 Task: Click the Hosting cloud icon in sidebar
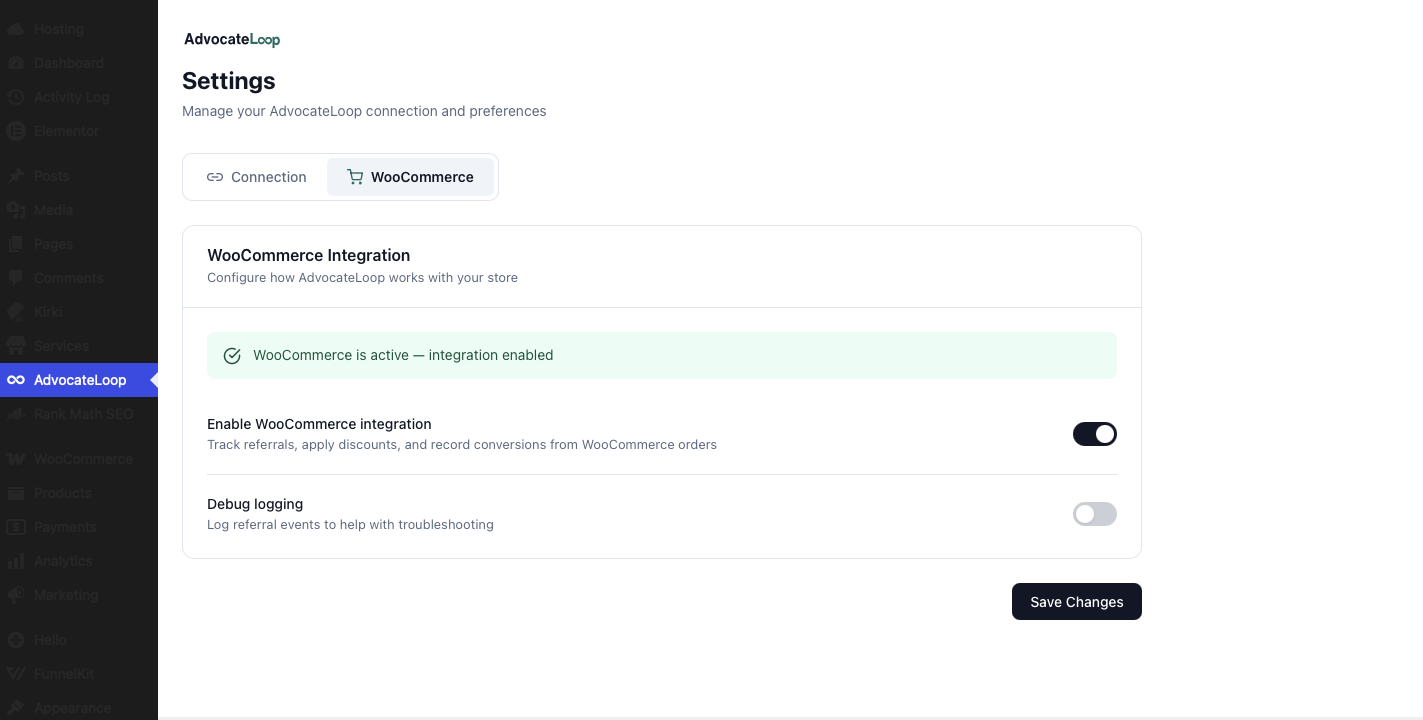coord(16,29)
